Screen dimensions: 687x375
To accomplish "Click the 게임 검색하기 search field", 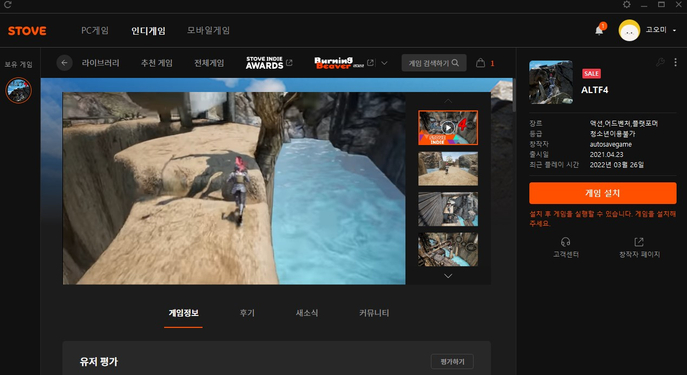I will click(x=434, y=63).
